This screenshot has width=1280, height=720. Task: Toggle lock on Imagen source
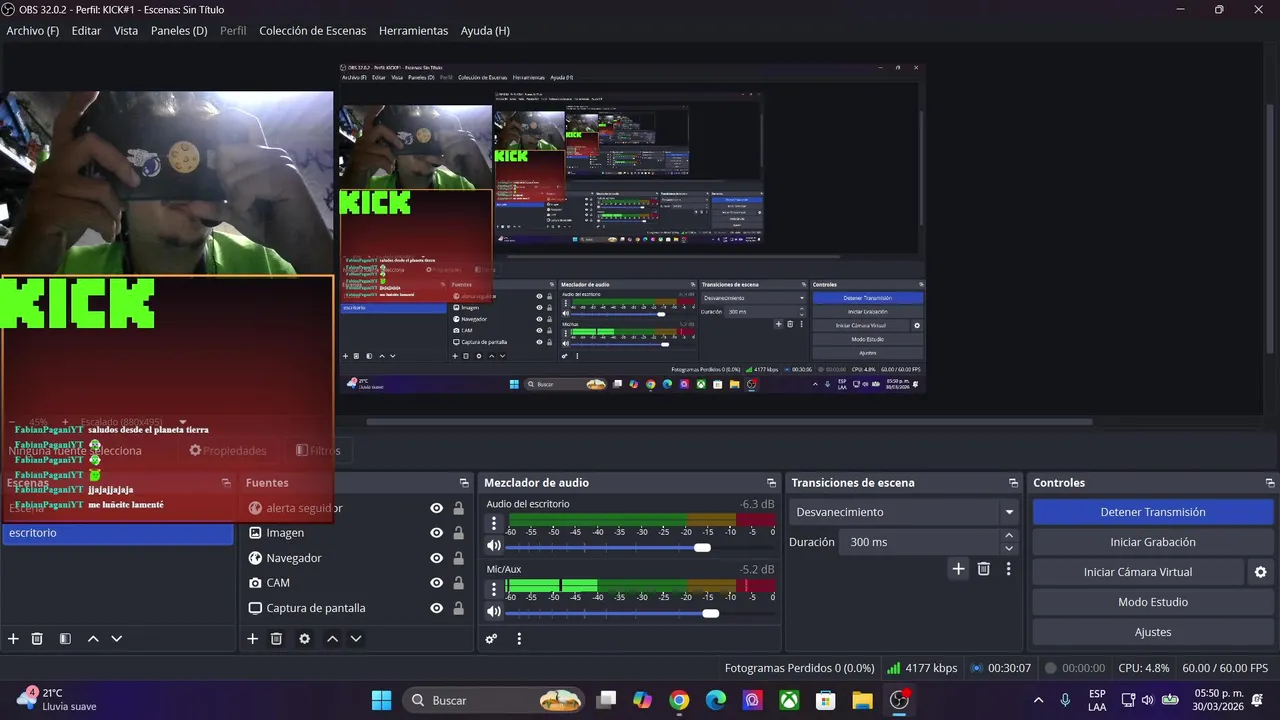pos(459,533)
